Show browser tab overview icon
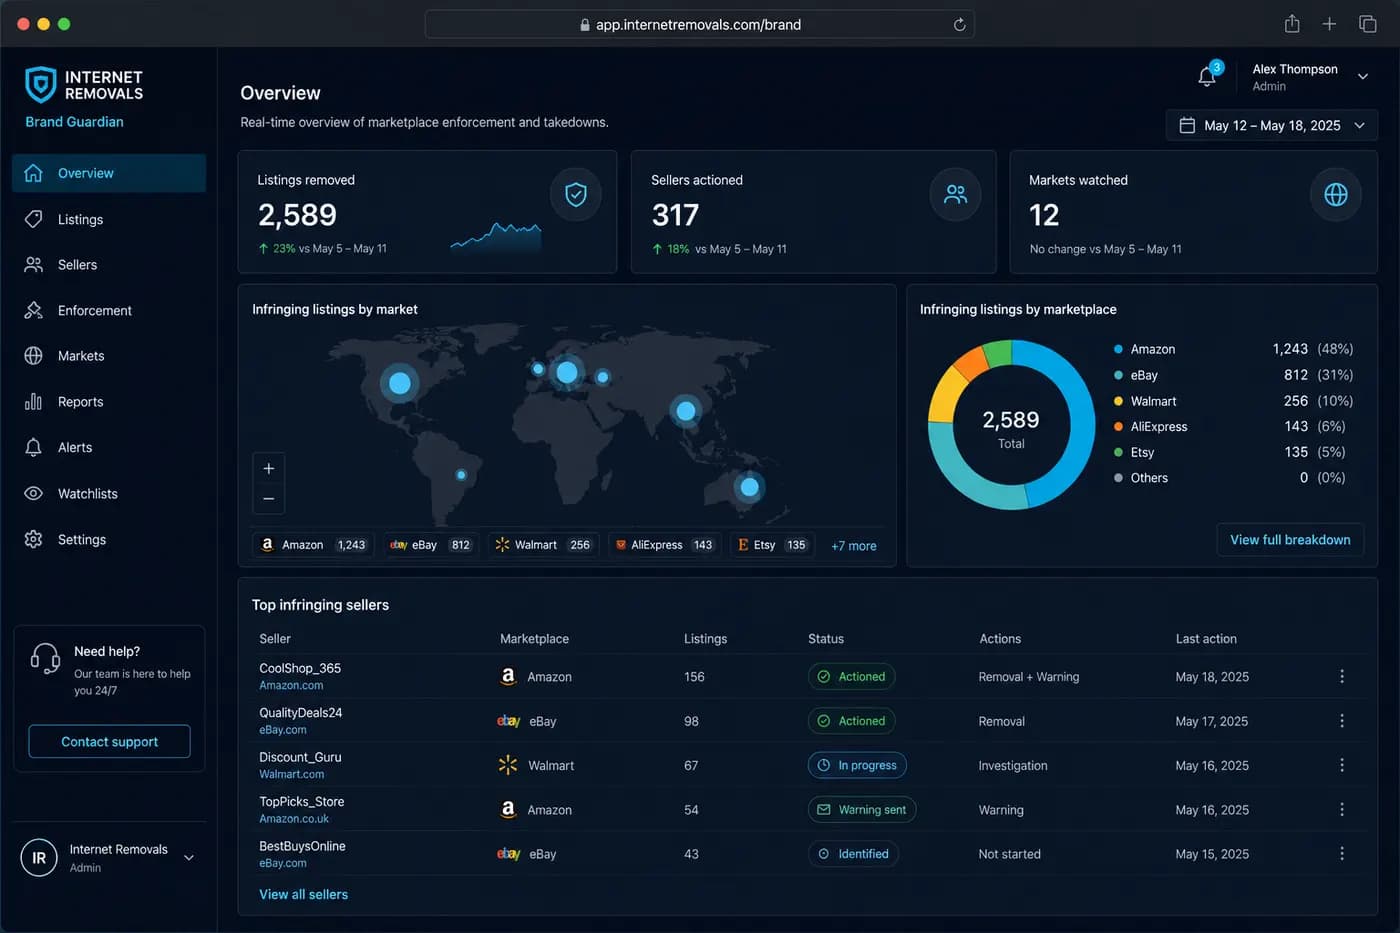The image size is (1400, 933). [1367, 24]
